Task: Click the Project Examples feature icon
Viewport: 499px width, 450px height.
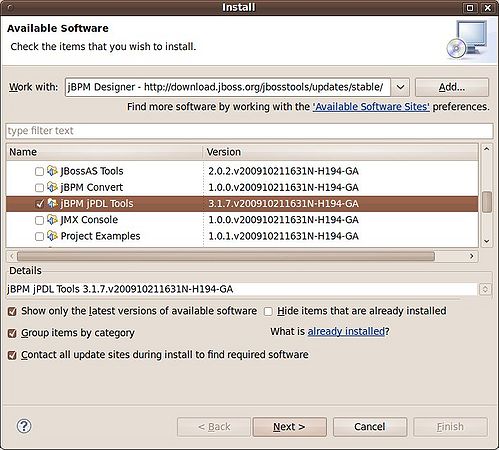Action: (x=52, y=236)
